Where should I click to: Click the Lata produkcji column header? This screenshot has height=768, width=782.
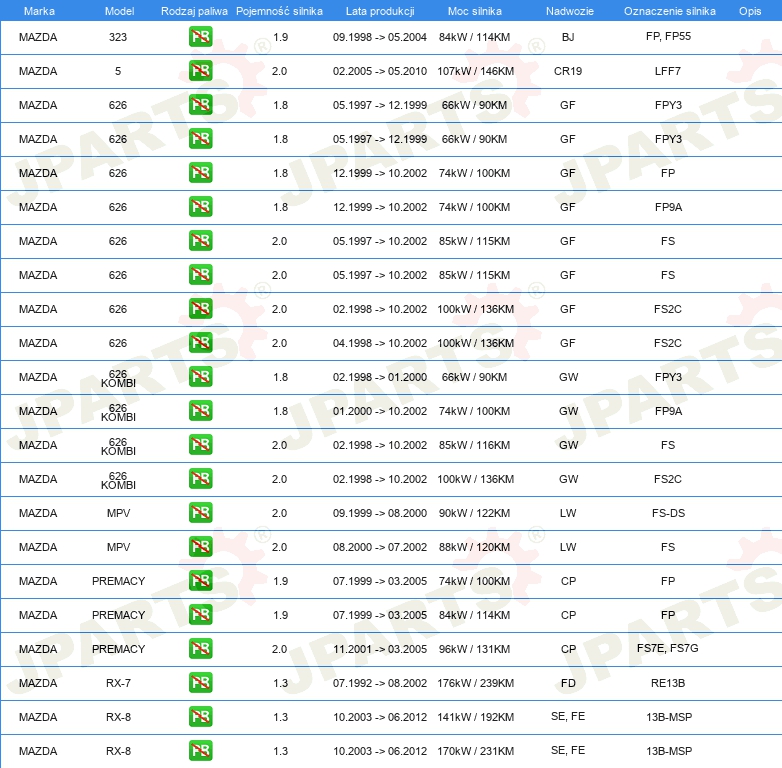(x=380, y=11)
